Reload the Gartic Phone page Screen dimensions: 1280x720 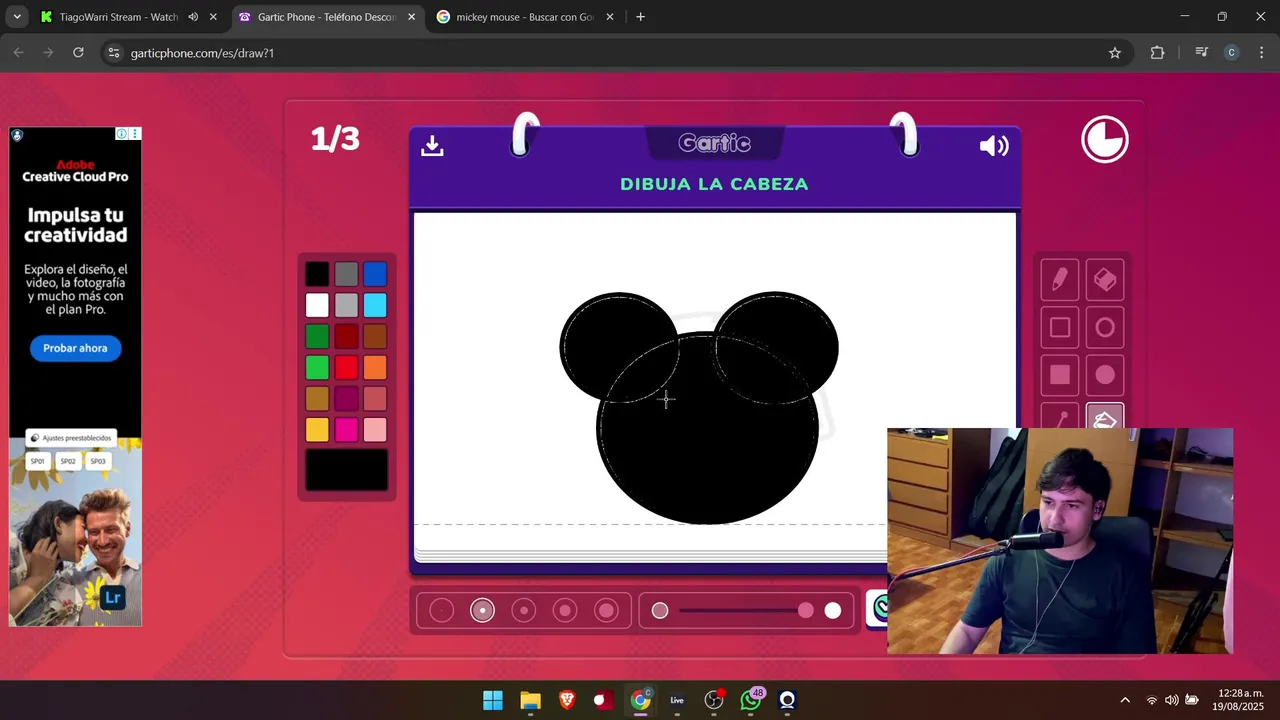click(x=78, y=52)
